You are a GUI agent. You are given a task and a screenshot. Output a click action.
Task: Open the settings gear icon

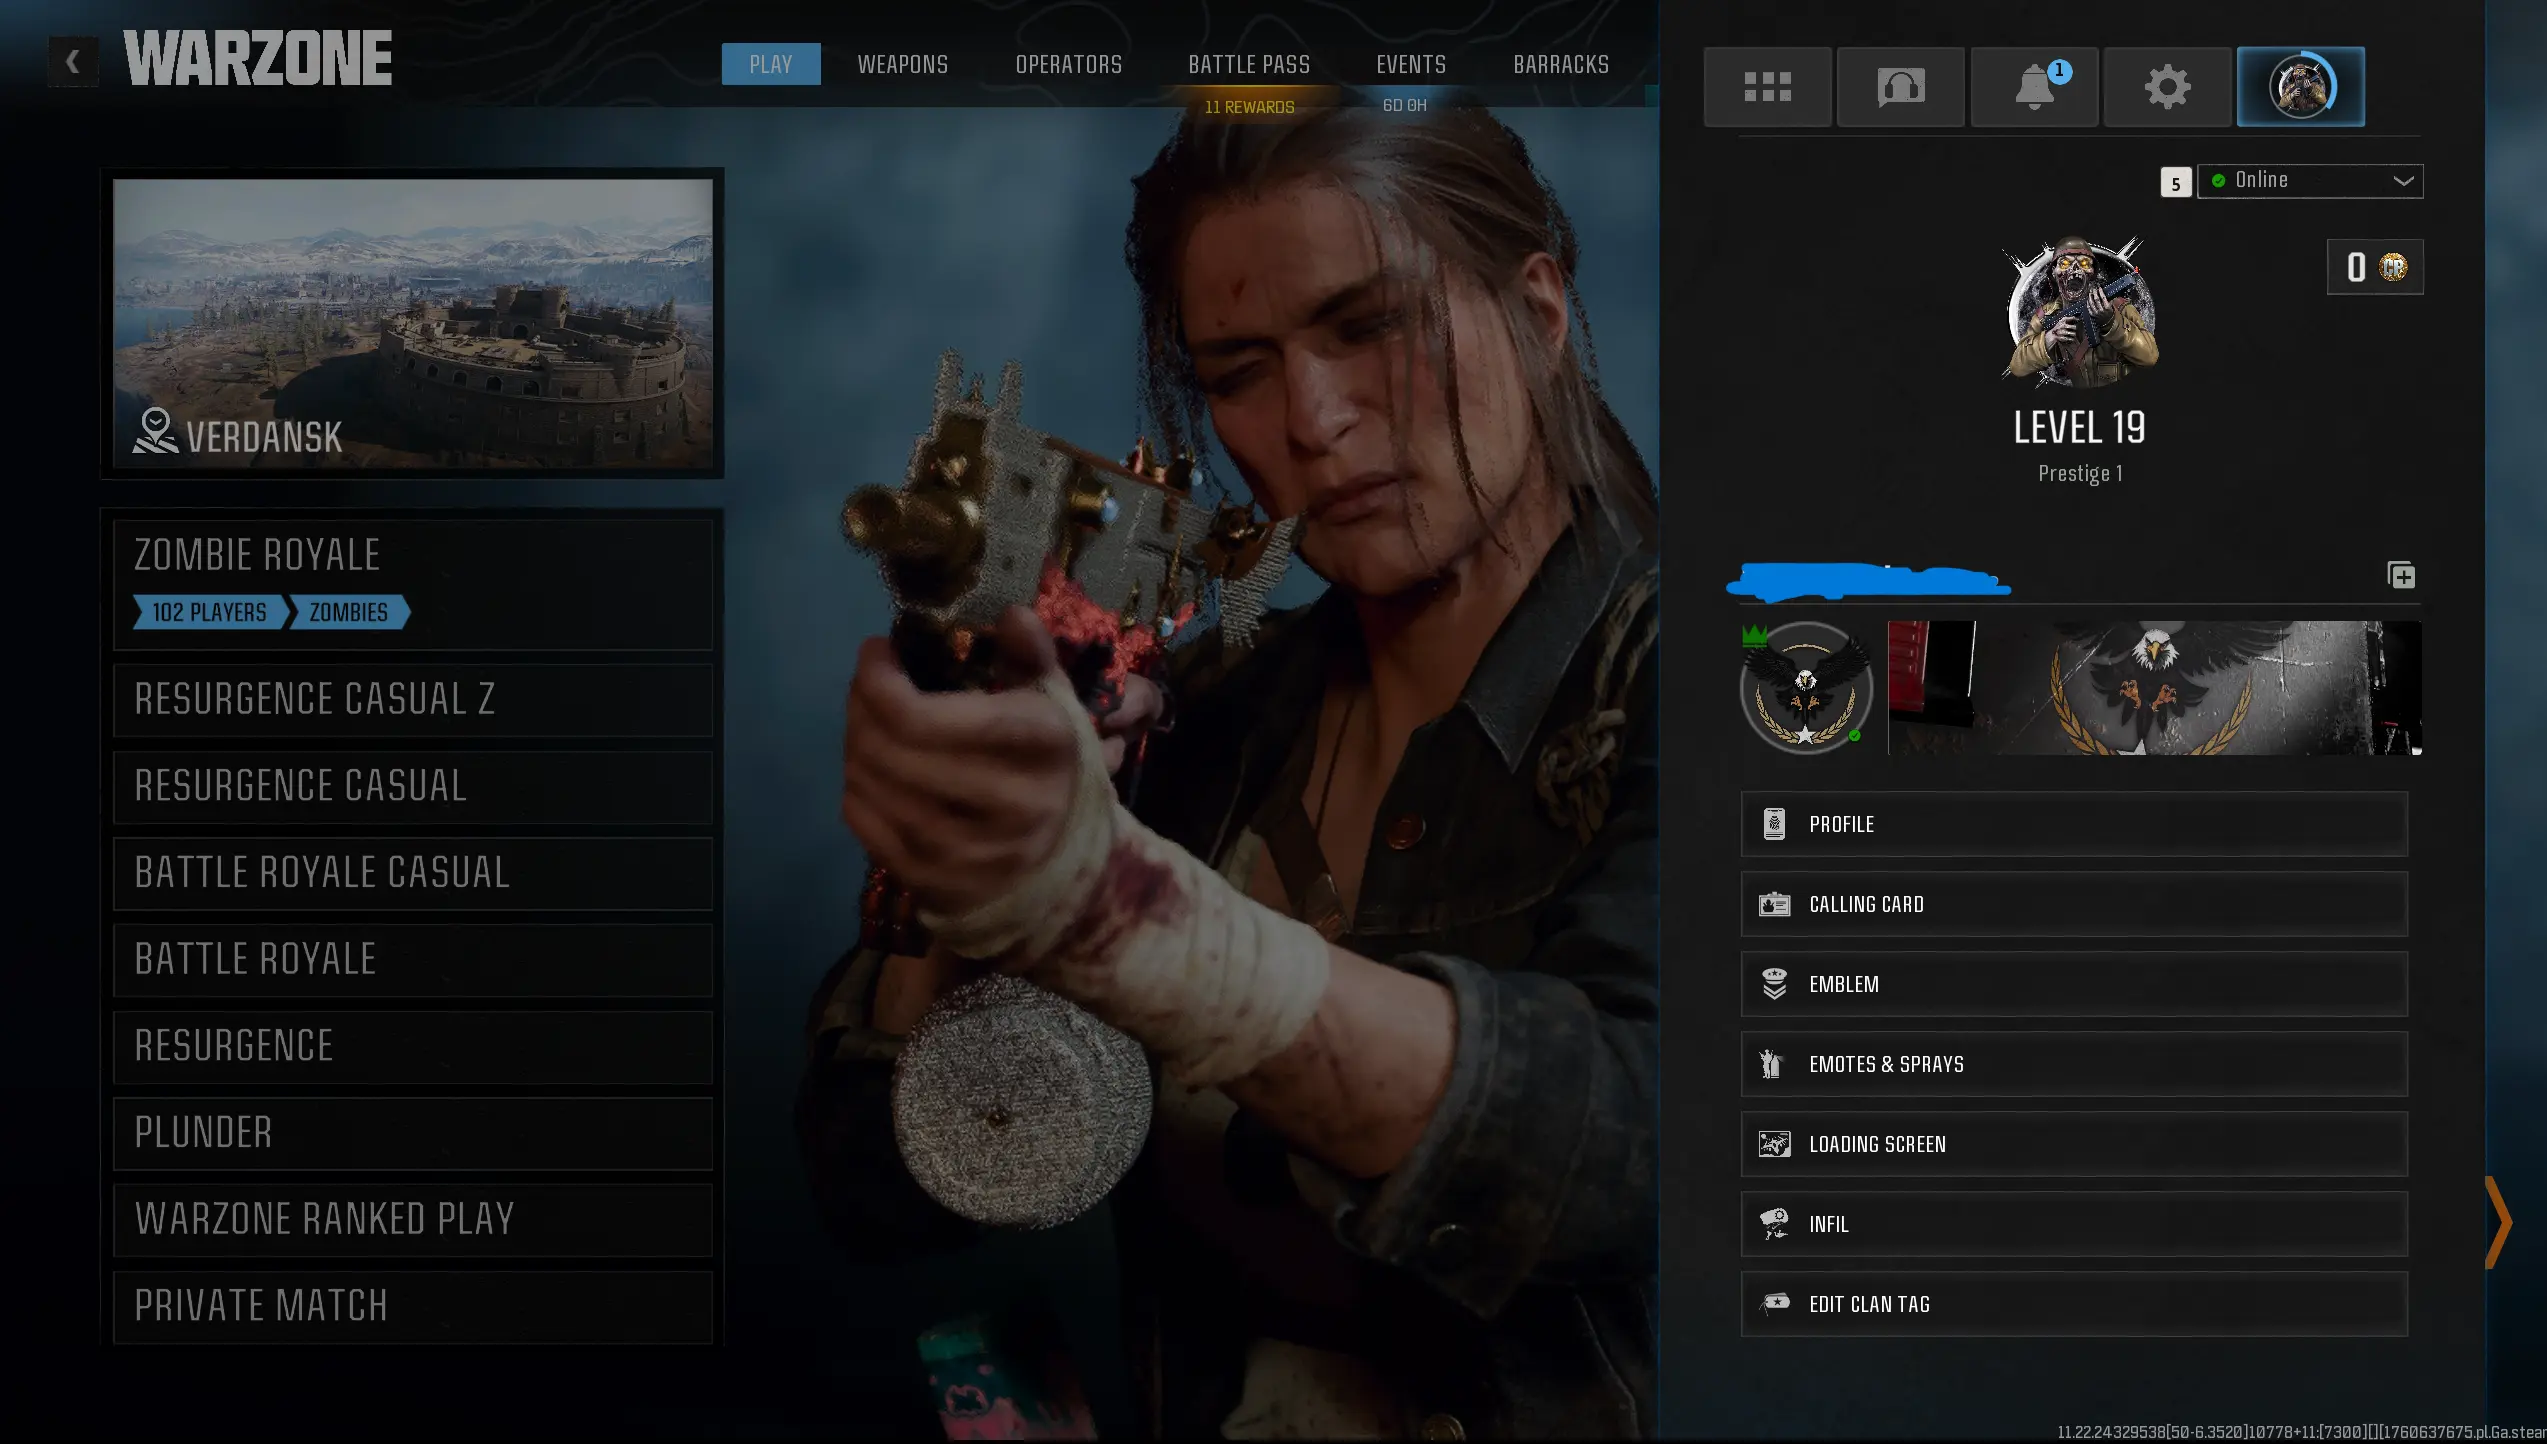coord(2167,87)
